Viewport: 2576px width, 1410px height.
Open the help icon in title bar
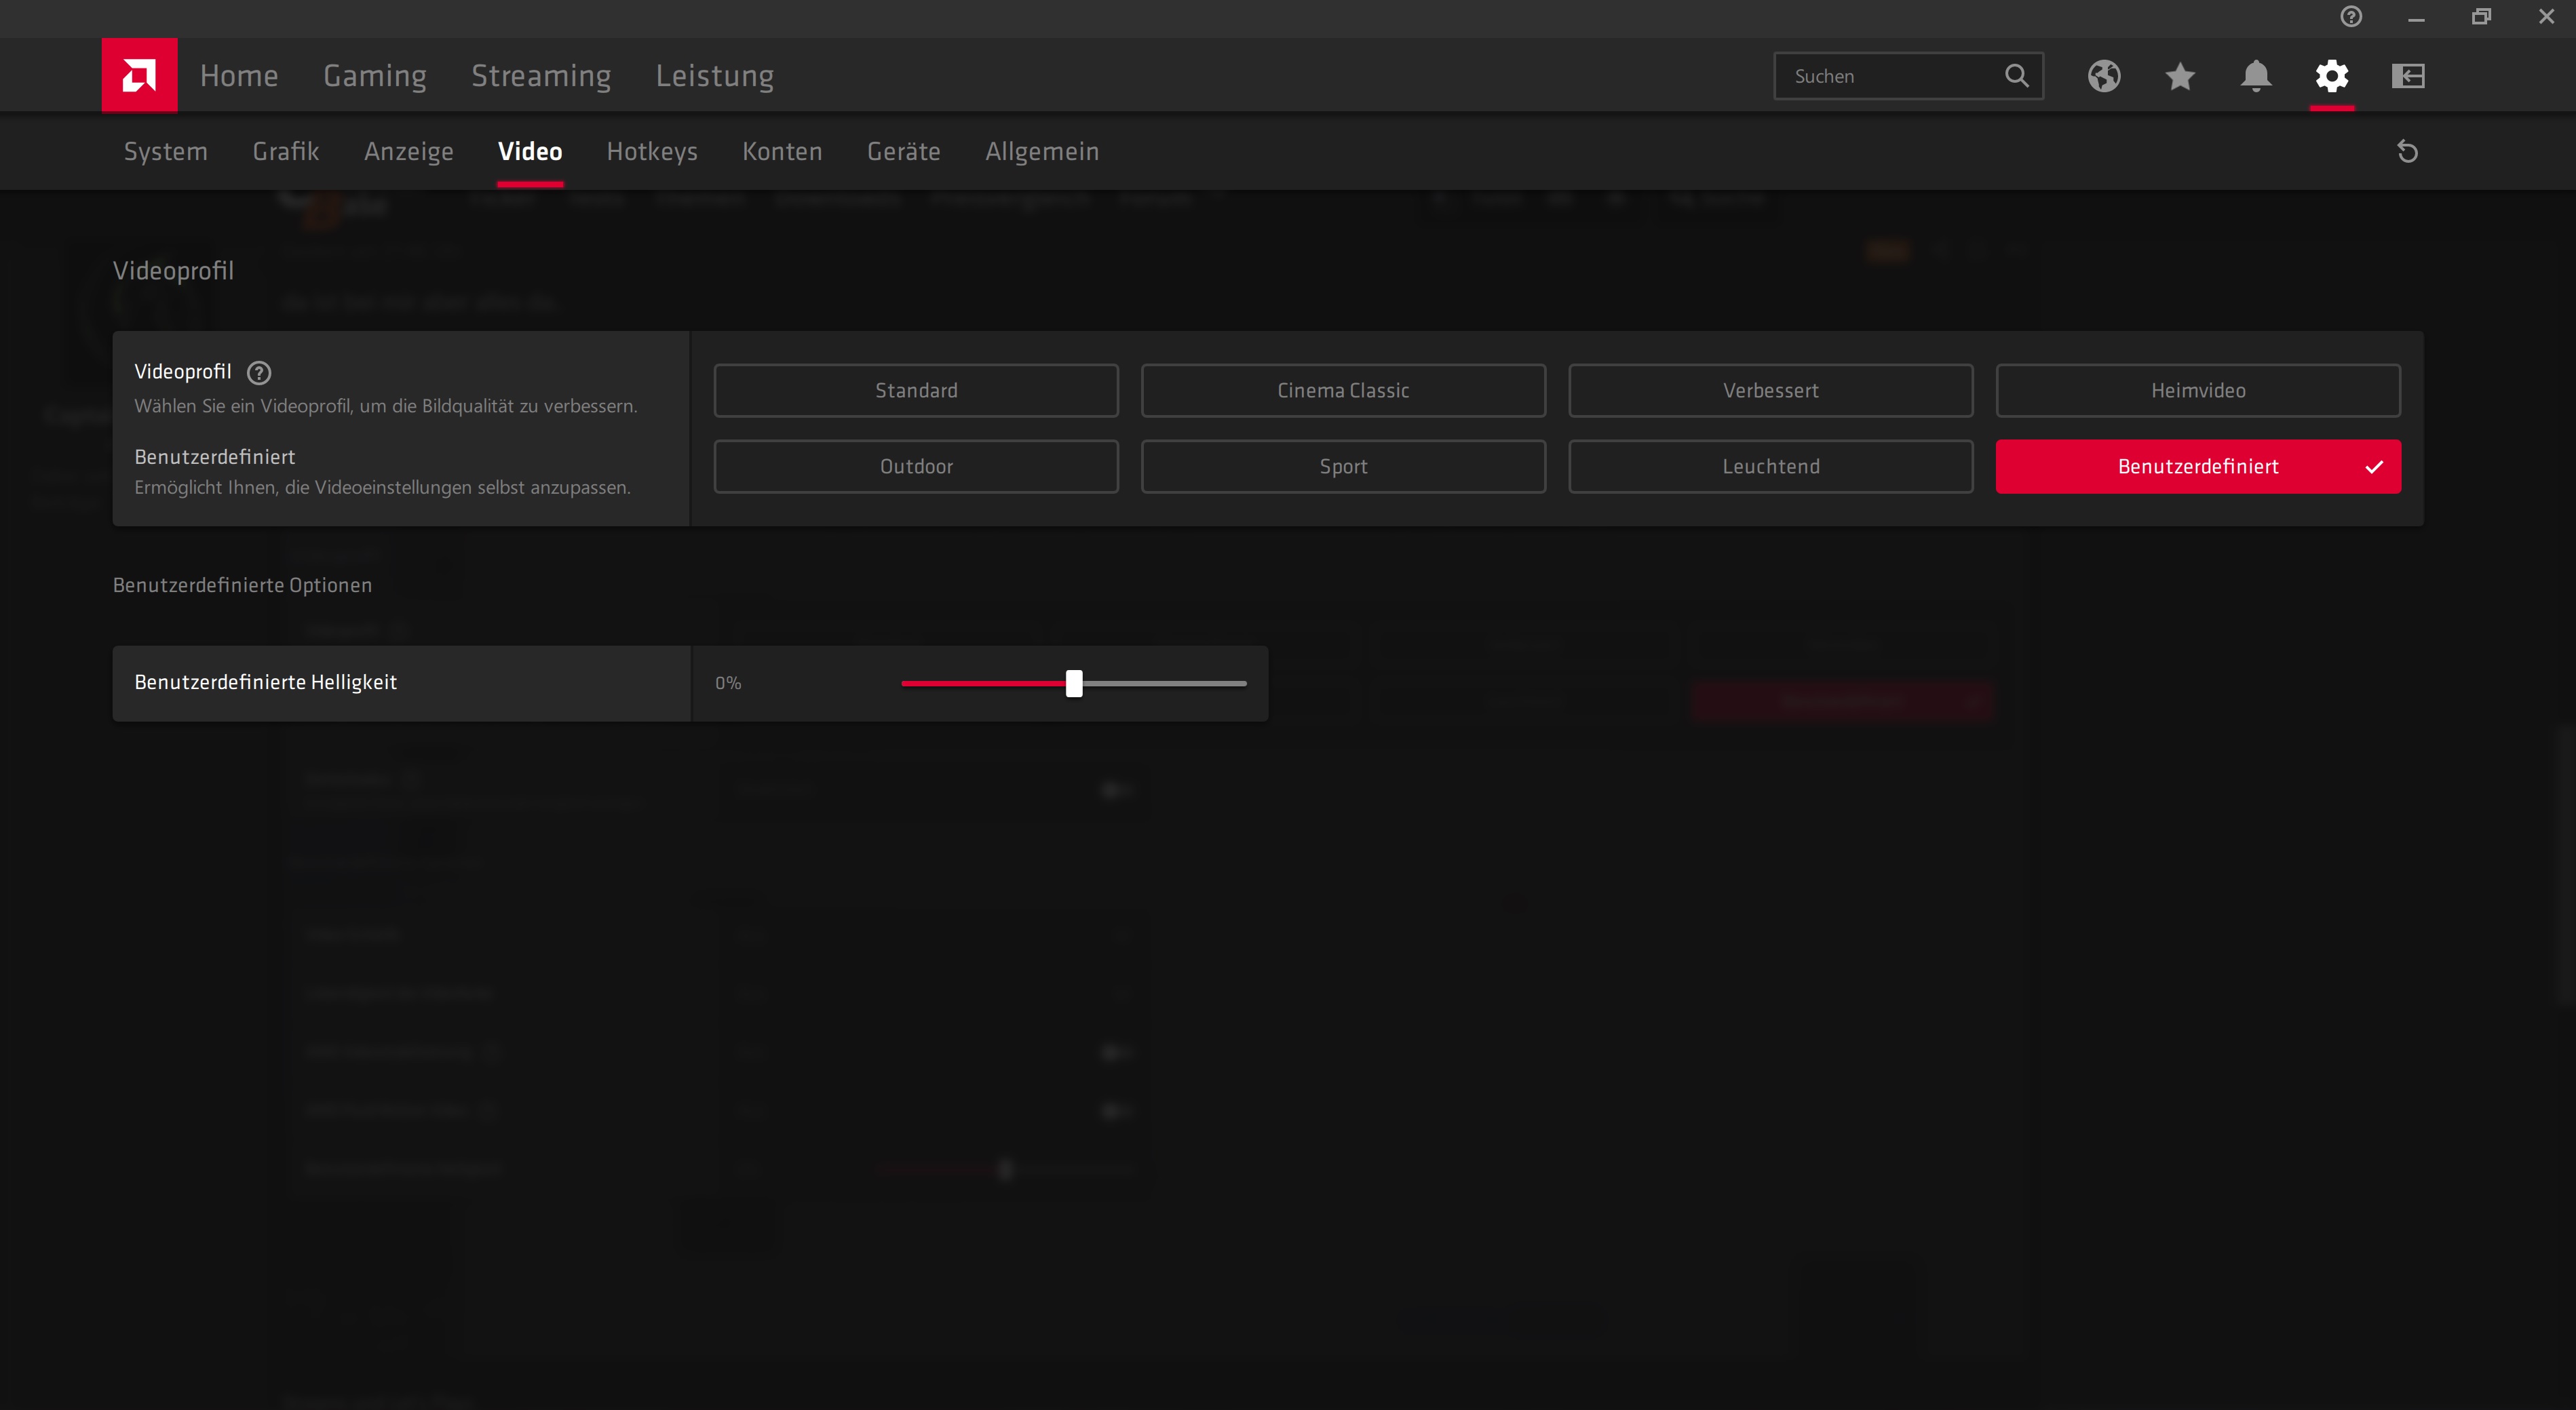point(2351,17)
